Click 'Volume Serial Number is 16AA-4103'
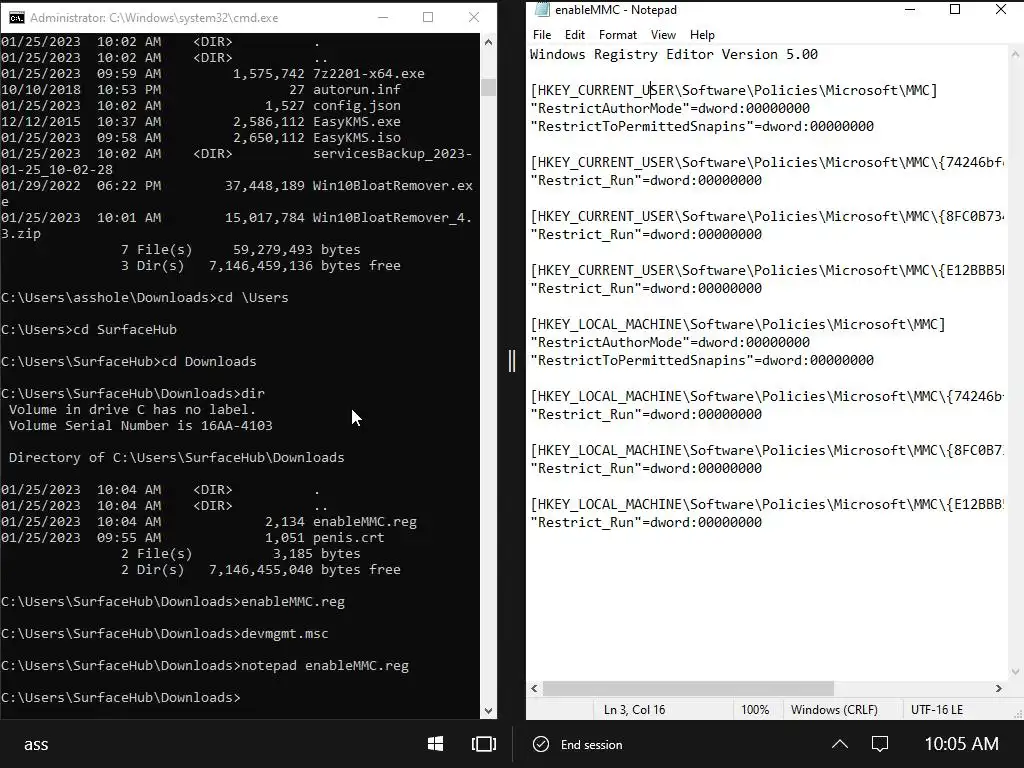Viewport: 1024px width, 768px height. [x=140, y=426]
